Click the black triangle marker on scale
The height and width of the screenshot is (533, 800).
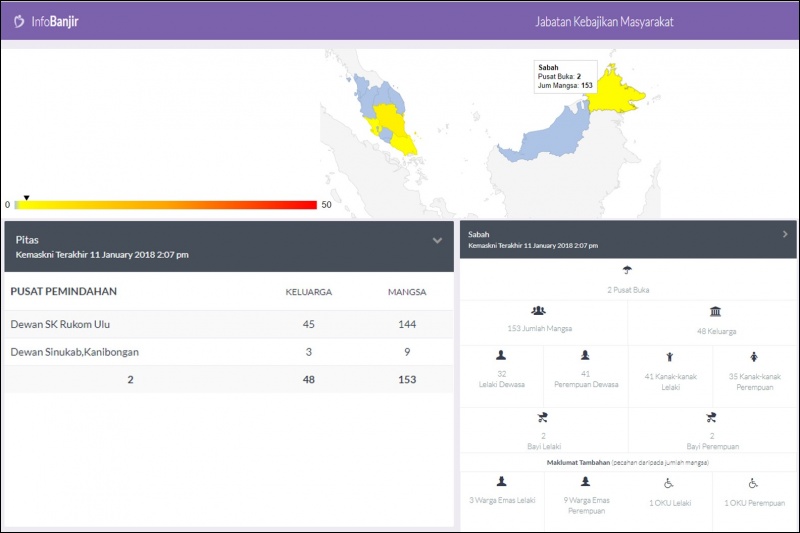click(x=27, y=197)
